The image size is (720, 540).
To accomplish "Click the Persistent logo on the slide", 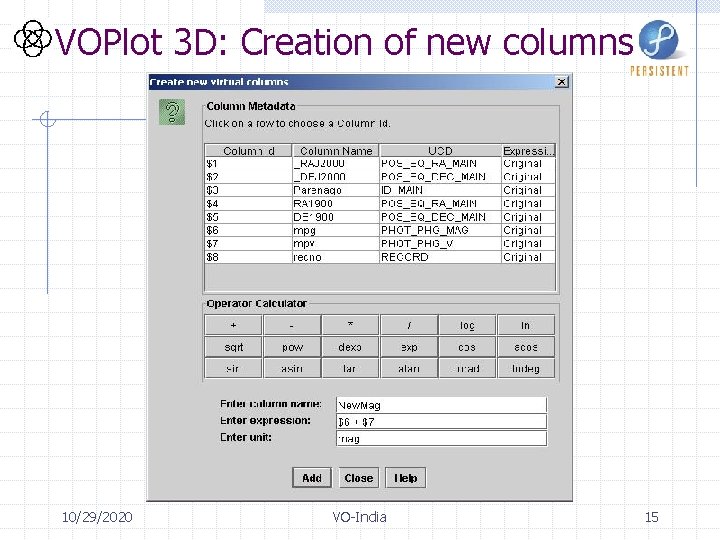I will [659, 48].
